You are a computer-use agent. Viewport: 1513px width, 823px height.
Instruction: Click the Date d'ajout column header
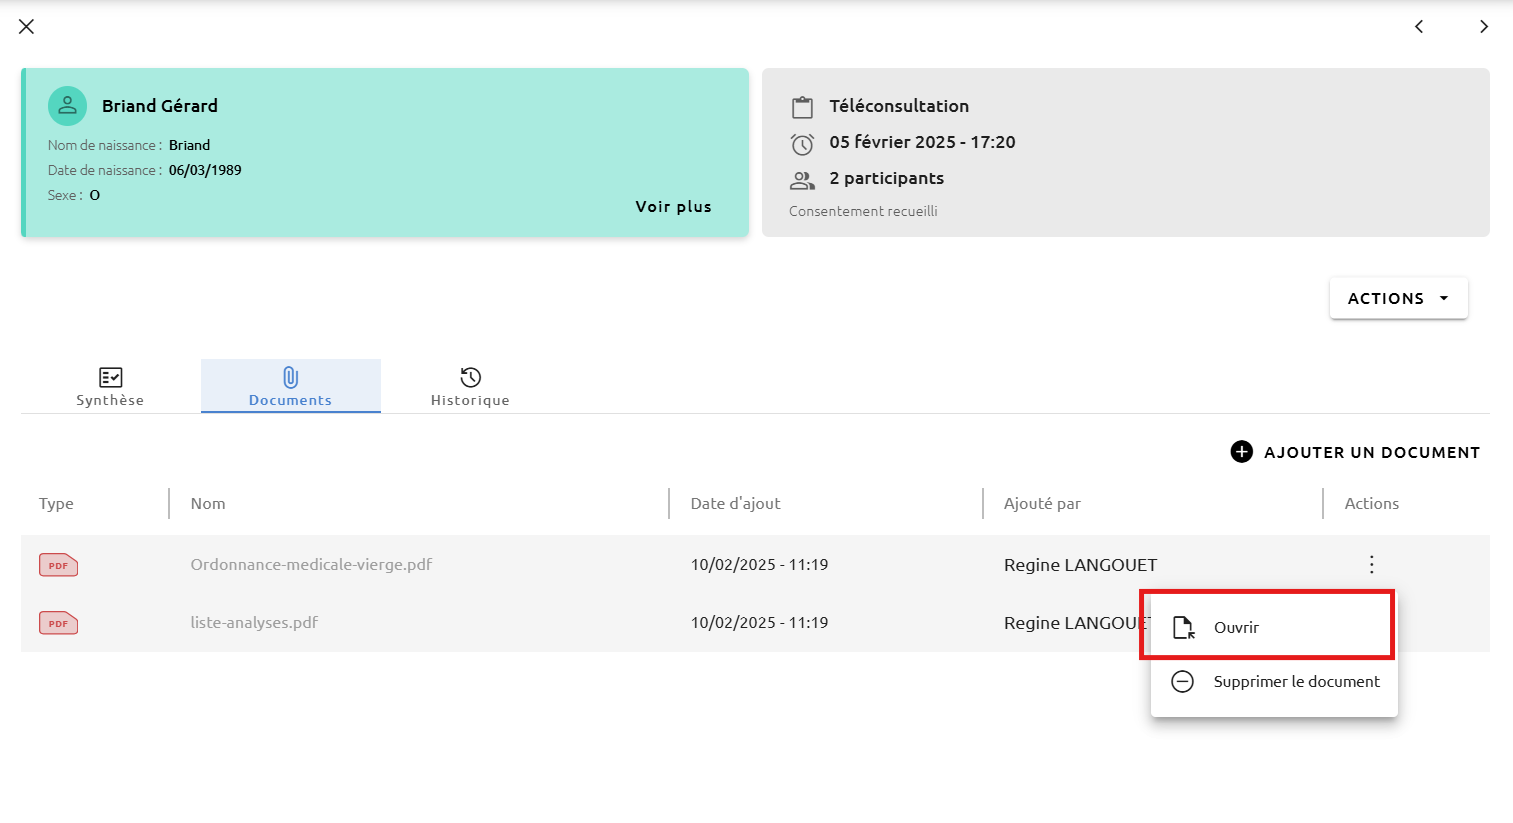(735, 504)
